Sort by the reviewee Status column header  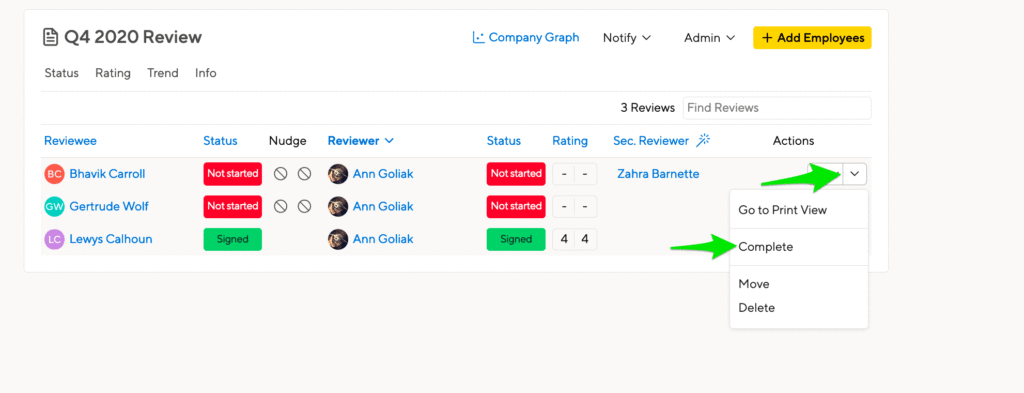tap(220, 140)
